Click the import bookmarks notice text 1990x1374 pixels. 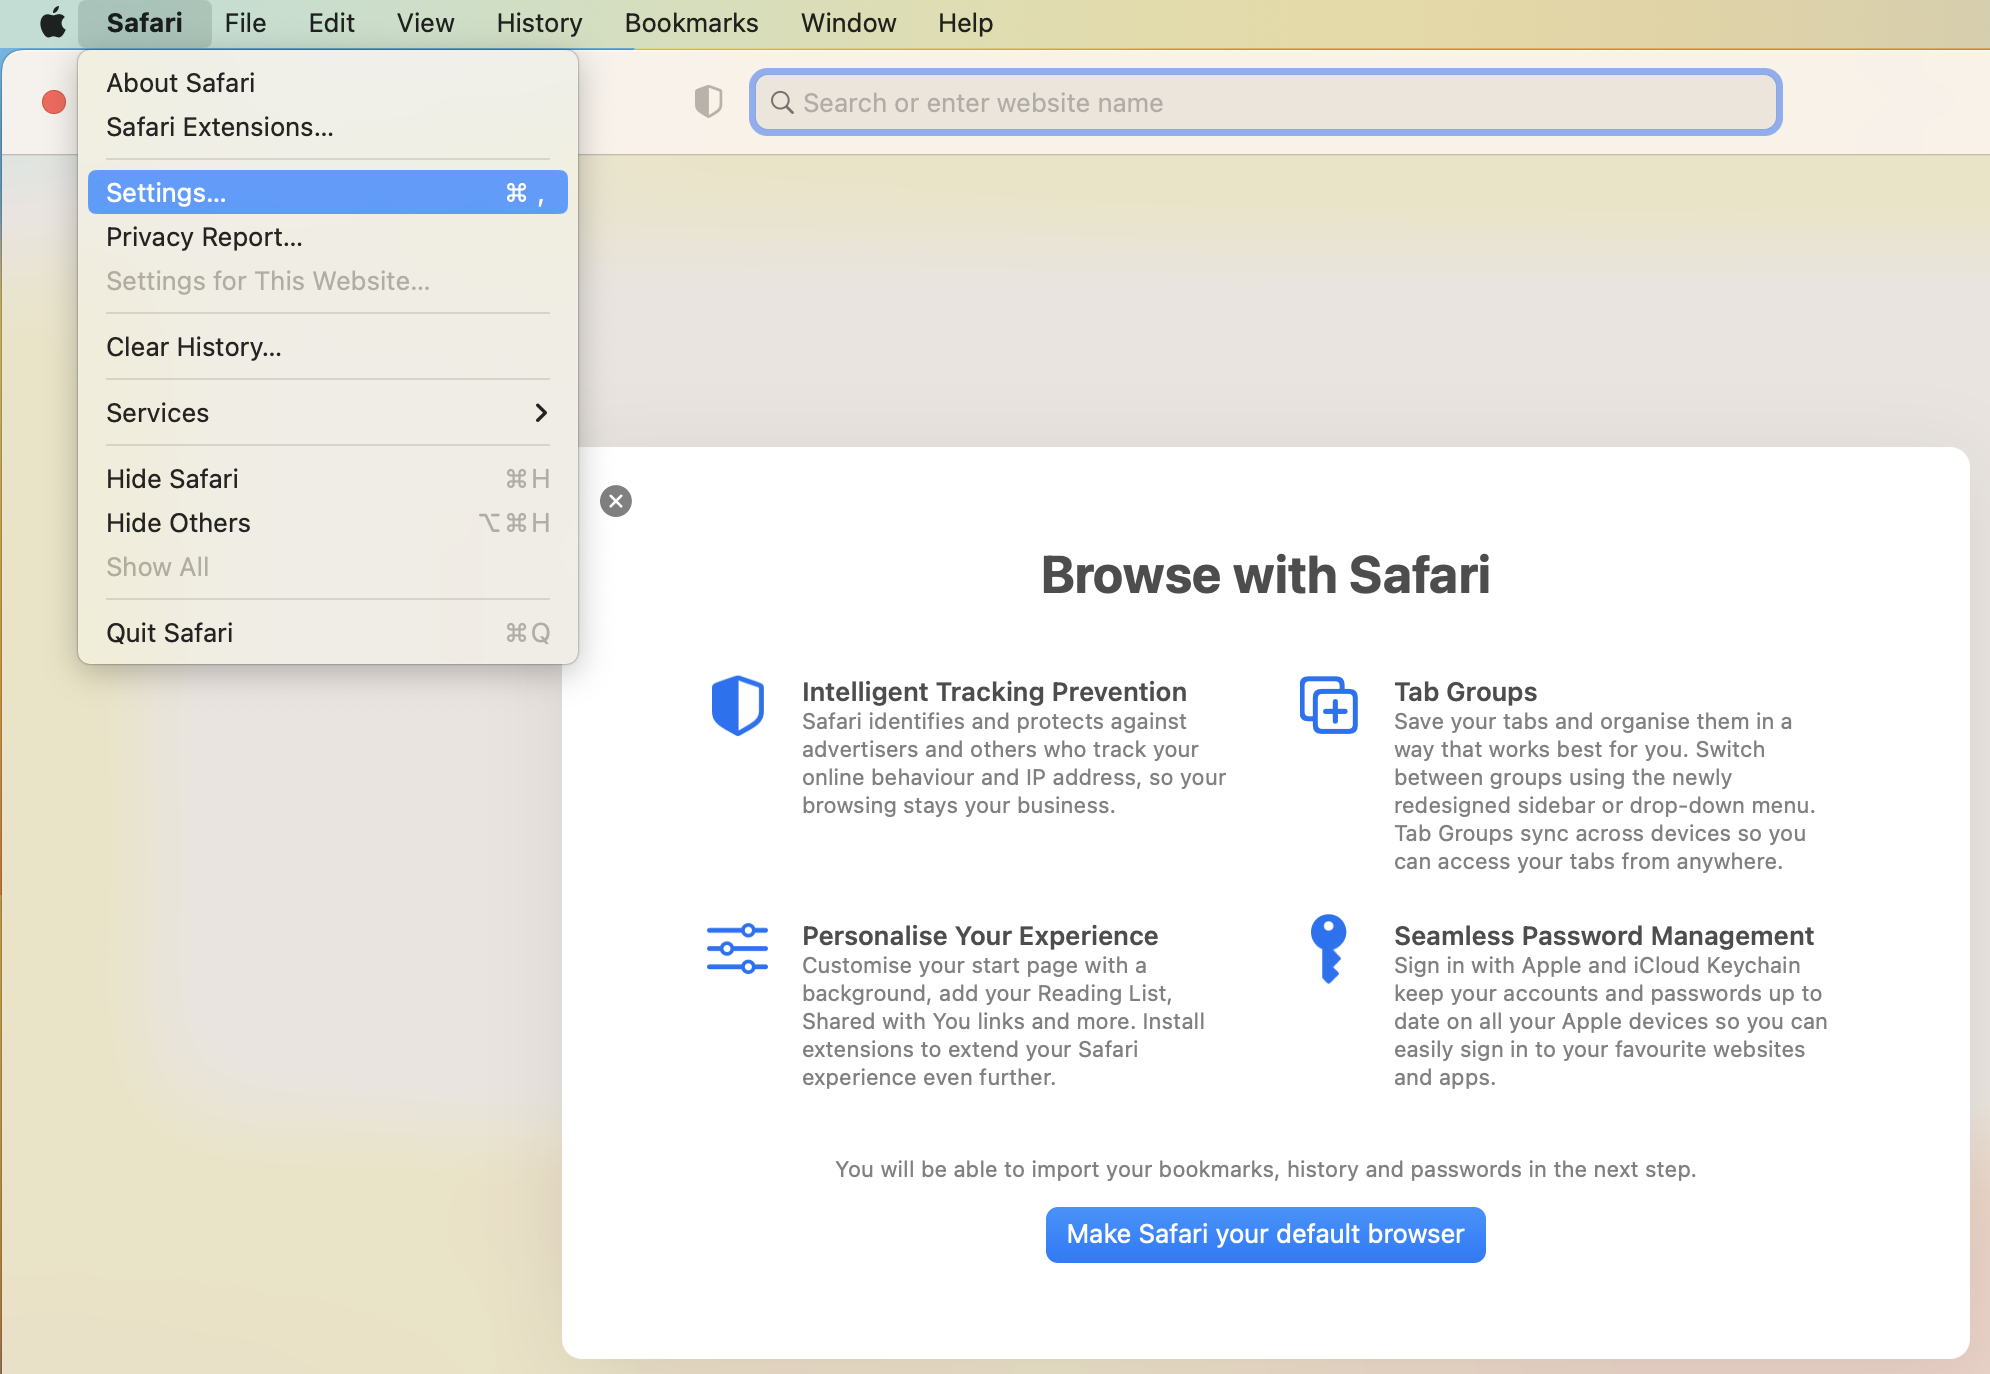tap(1266, 1169)
